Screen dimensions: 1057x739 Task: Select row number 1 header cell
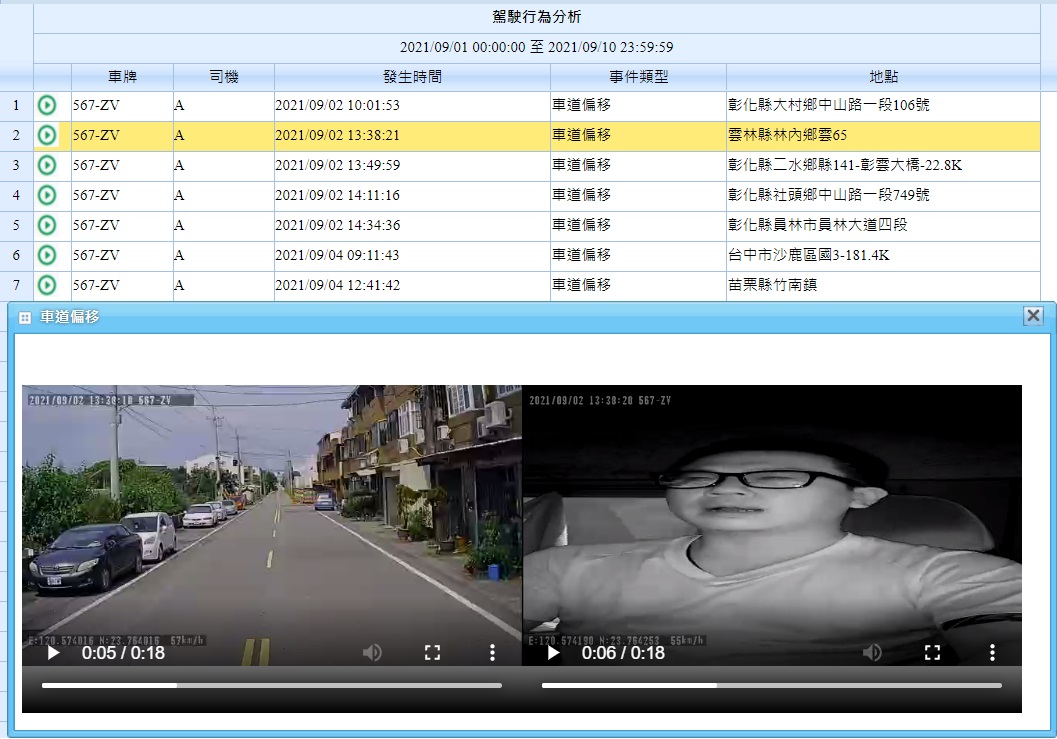[x=16, y=105]
